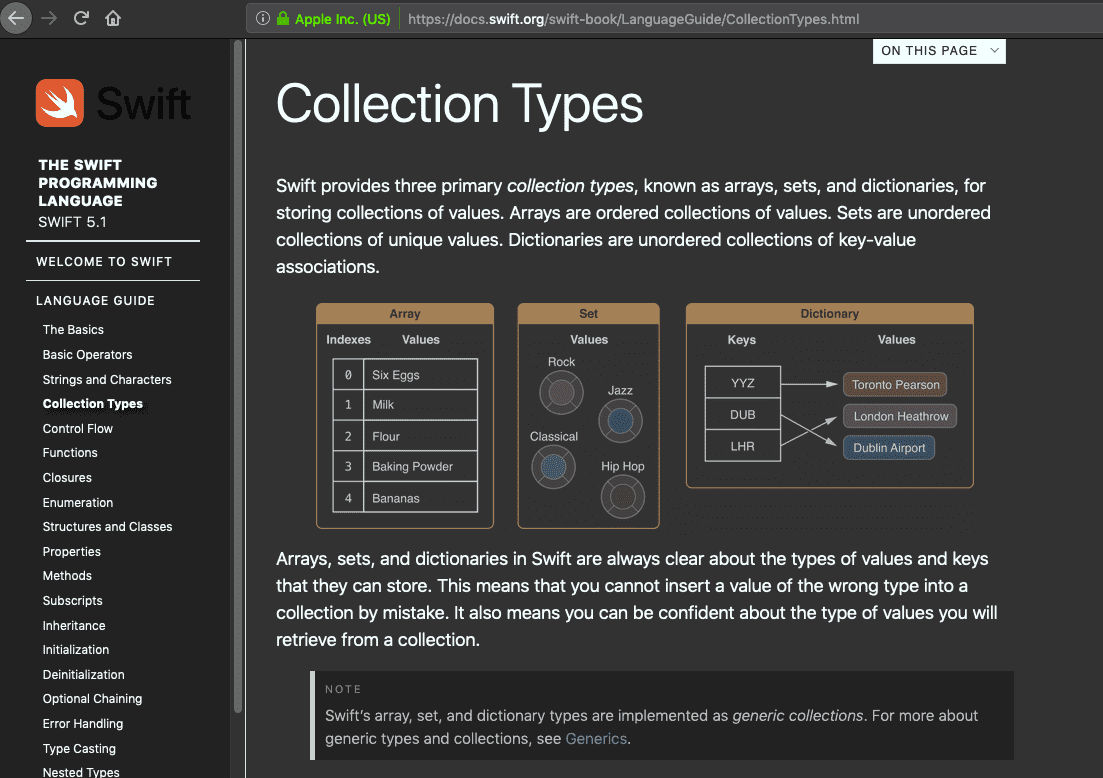Open Basic Operators chapter
Screen dimensions: 1103x778
point(87,355)
